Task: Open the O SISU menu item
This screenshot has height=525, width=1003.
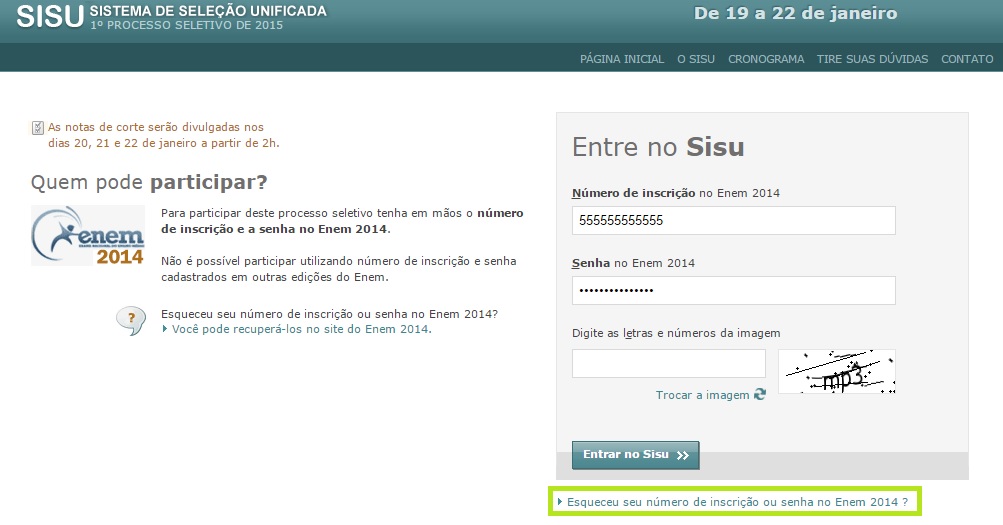Action: (696, 59)
